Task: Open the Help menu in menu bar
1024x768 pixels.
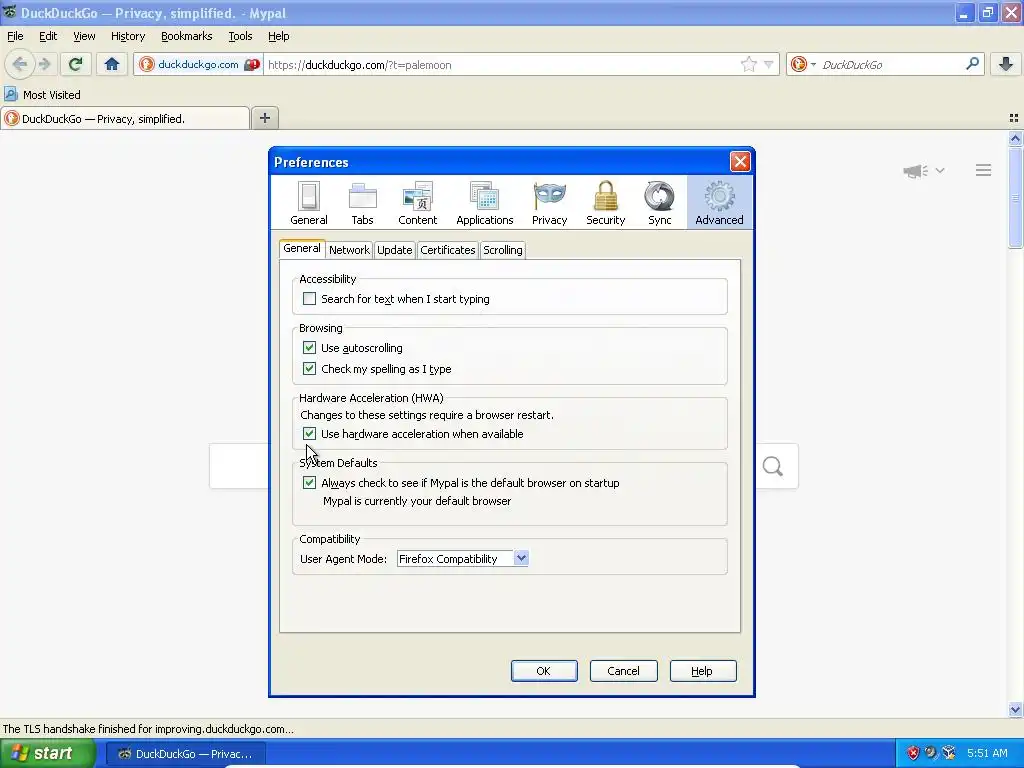Action: pyautogui.click(x=279, y=36)
